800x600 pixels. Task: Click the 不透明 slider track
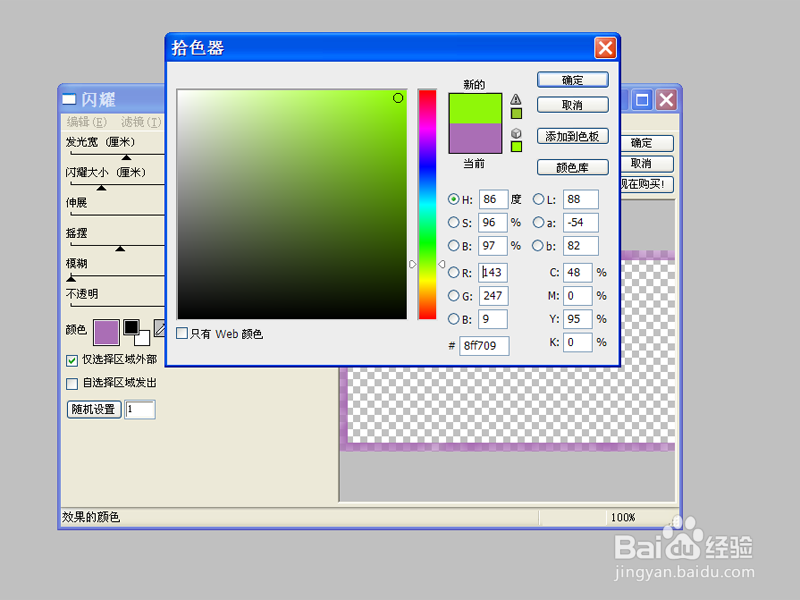[117, 306]
